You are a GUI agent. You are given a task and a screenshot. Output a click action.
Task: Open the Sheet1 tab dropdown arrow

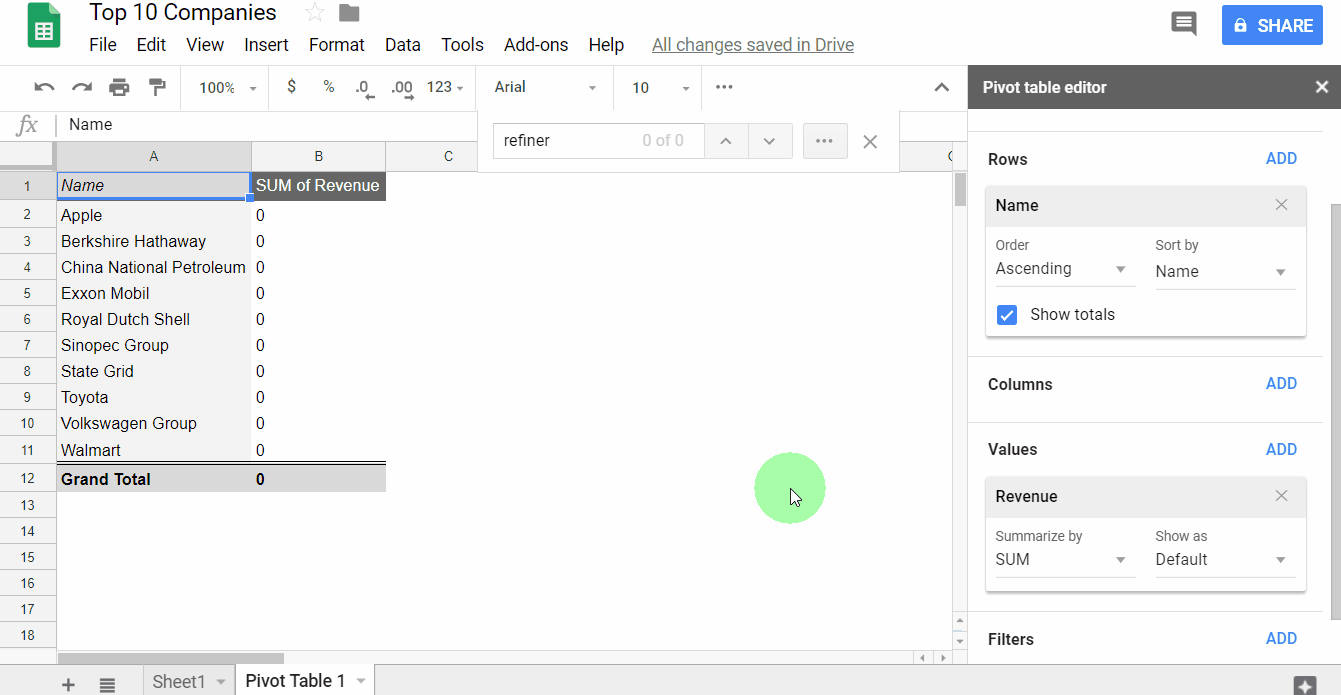pos(221,682)
